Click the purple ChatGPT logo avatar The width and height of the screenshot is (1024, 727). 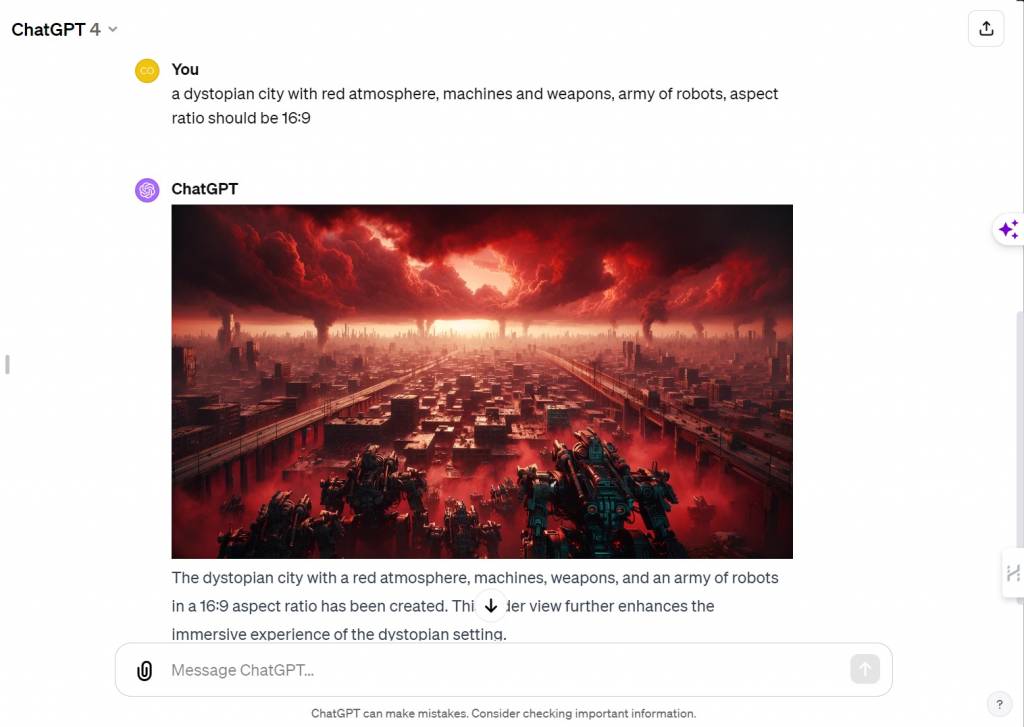tap(147, 190)
